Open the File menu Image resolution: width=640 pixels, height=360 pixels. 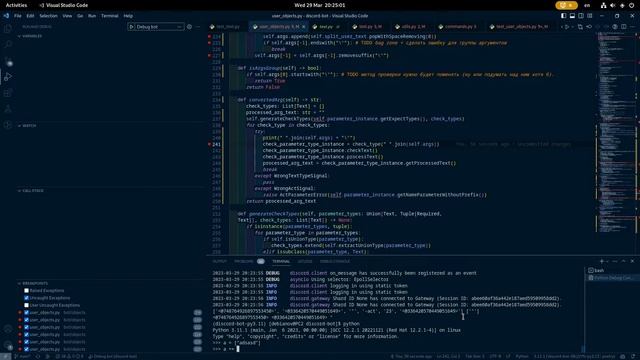tap(18, 16)
